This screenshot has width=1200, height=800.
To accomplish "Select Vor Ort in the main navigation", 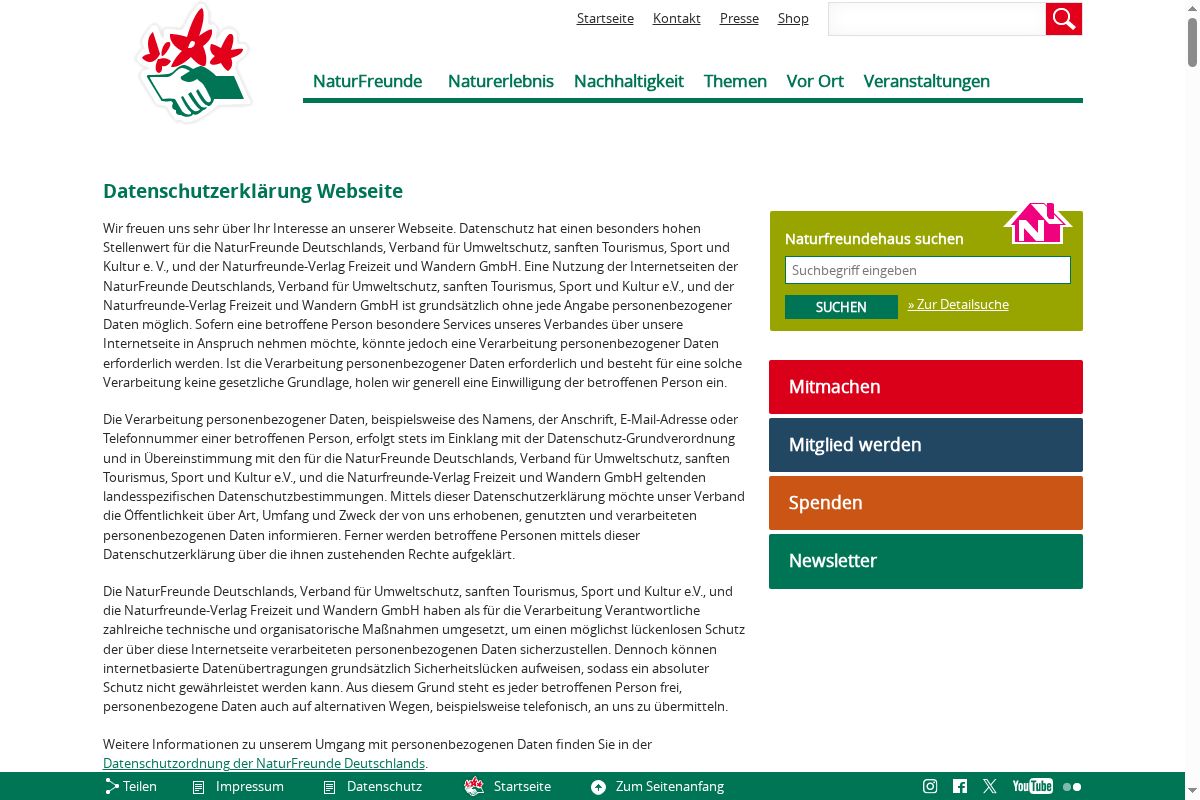I will point(815,81).
